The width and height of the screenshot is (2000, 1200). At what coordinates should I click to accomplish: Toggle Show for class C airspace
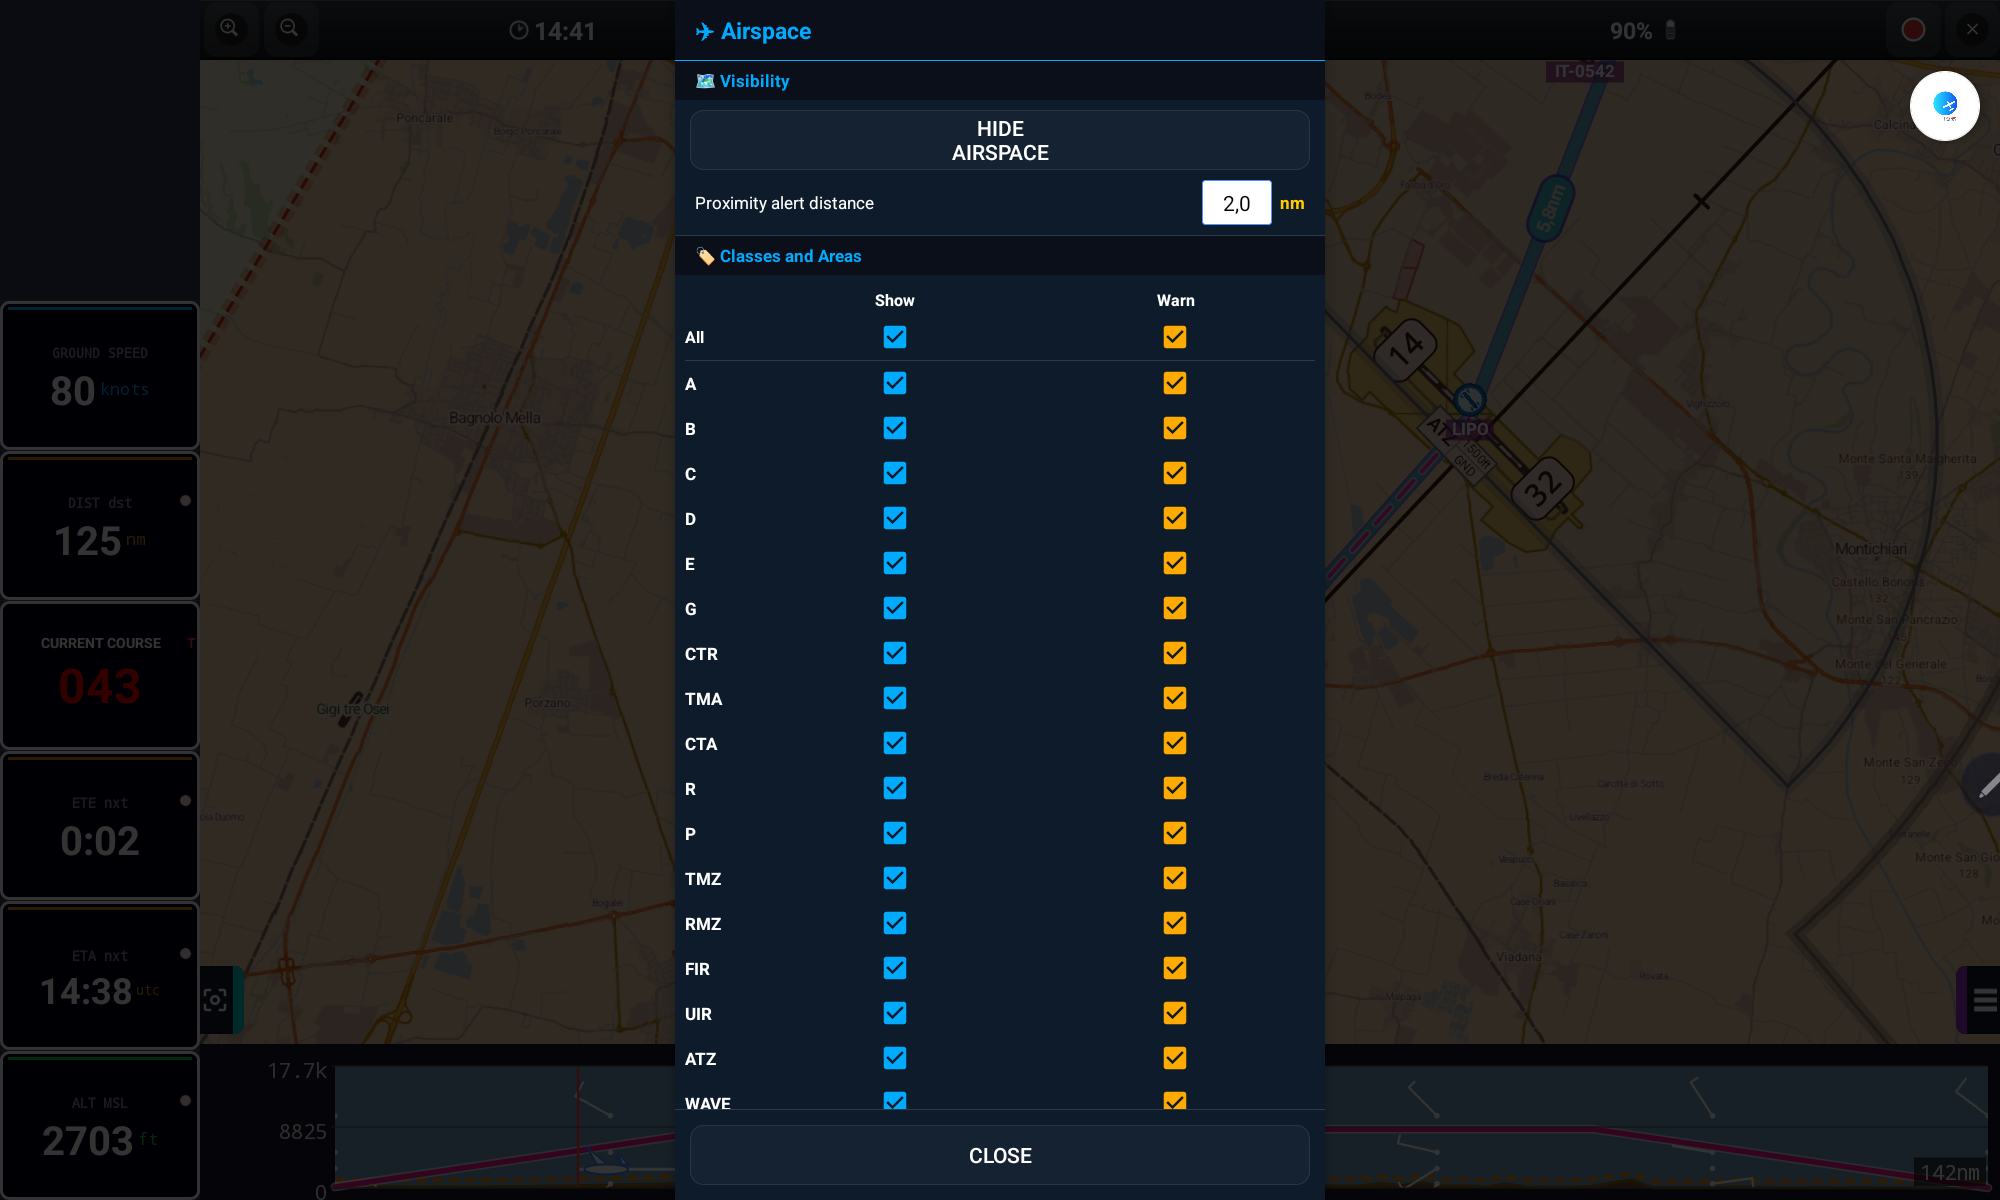click(x=895, y=473)
